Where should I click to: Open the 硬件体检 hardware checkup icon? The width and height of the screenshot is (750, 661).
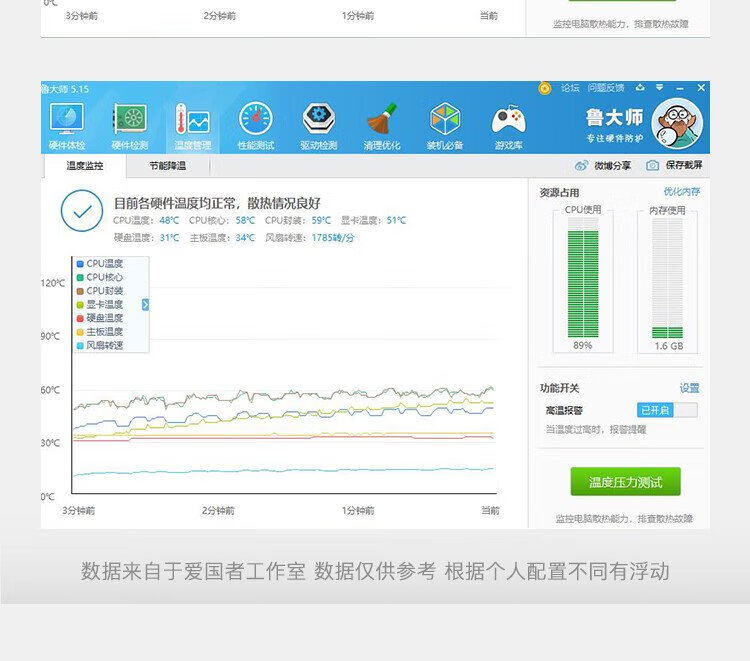pos(67,126)
